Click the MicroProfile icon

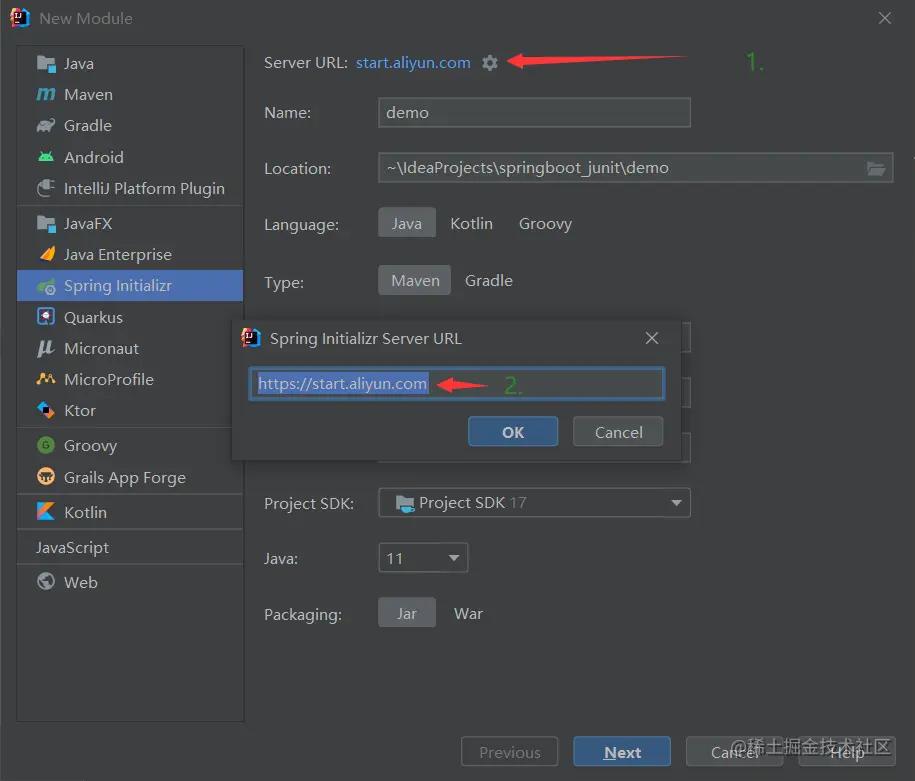tap(46, 379)
